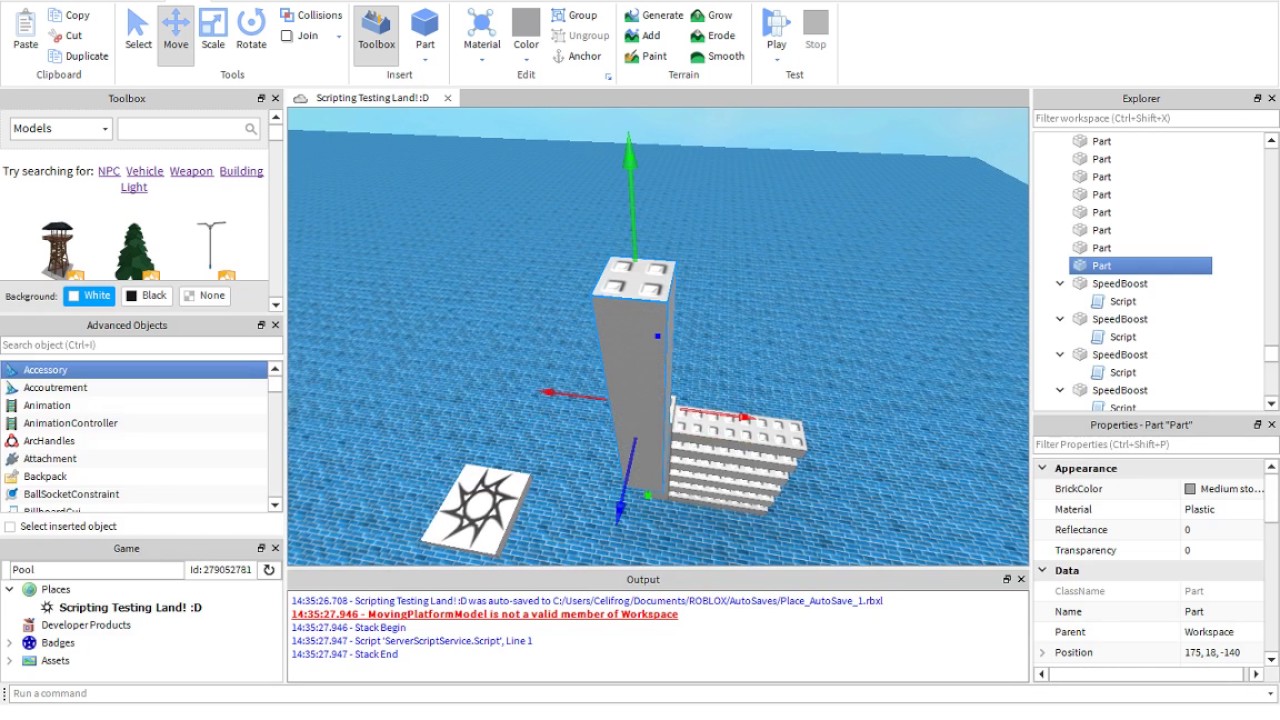Toggle the Anchor tool

[577, 57]
